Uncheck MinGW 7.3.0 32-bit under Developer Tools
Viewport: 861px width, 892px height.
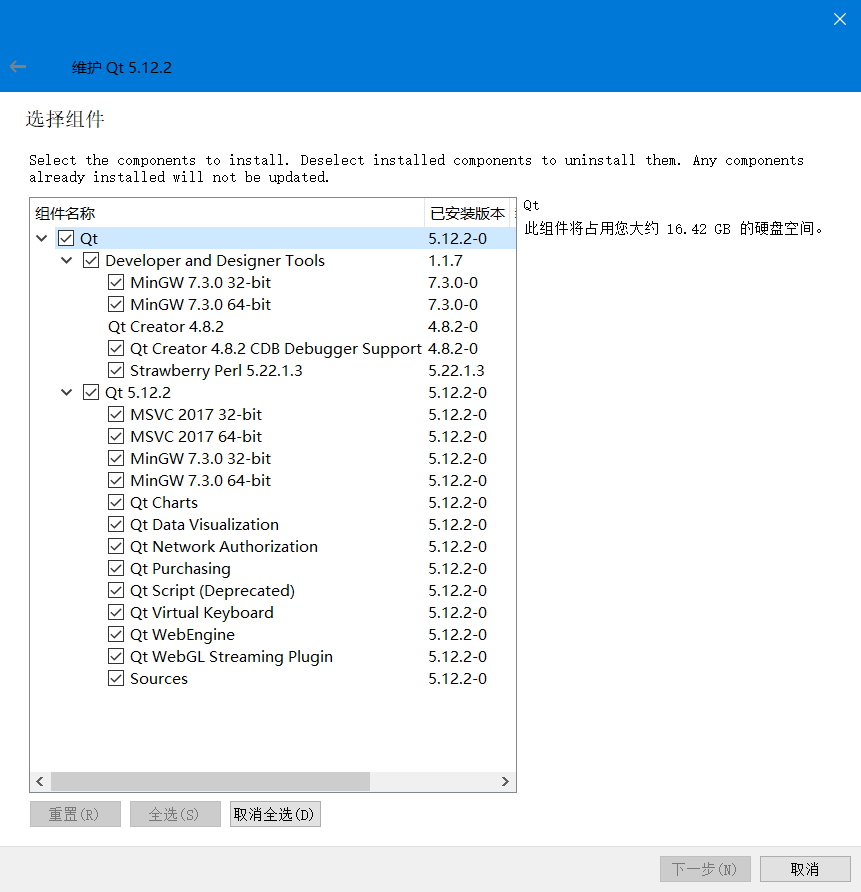pos(116,282)
